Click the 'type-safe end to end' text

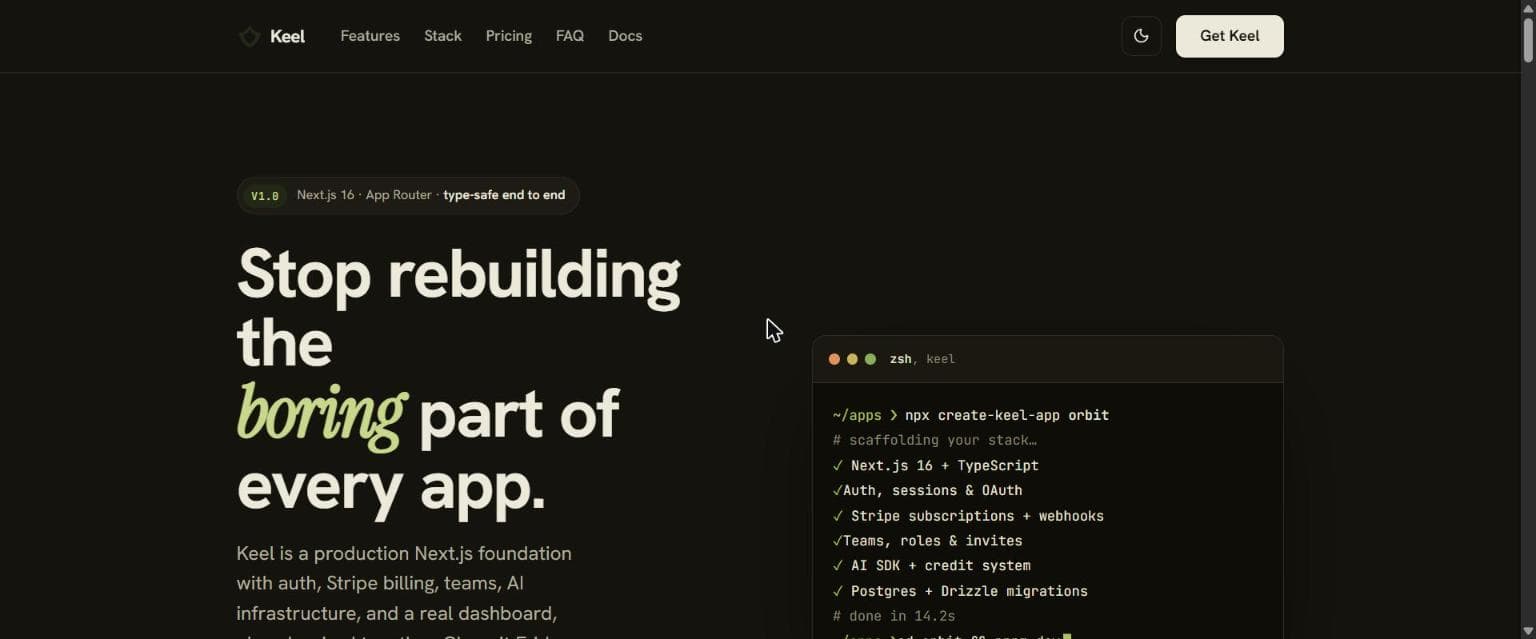pos(504,195)
